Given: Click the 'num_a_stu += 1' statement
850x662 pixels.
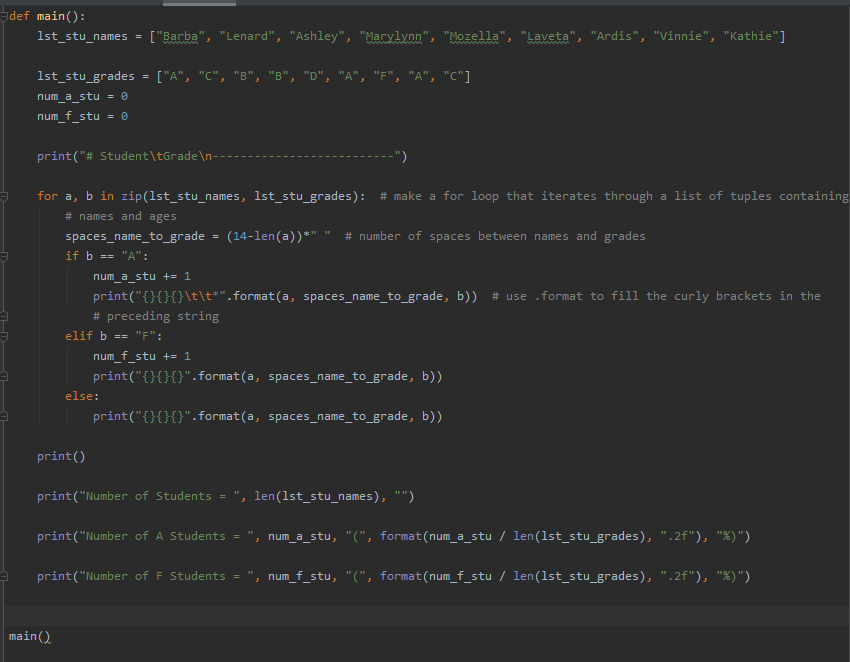Looking at the screenshot, I should tap(141, 277).
